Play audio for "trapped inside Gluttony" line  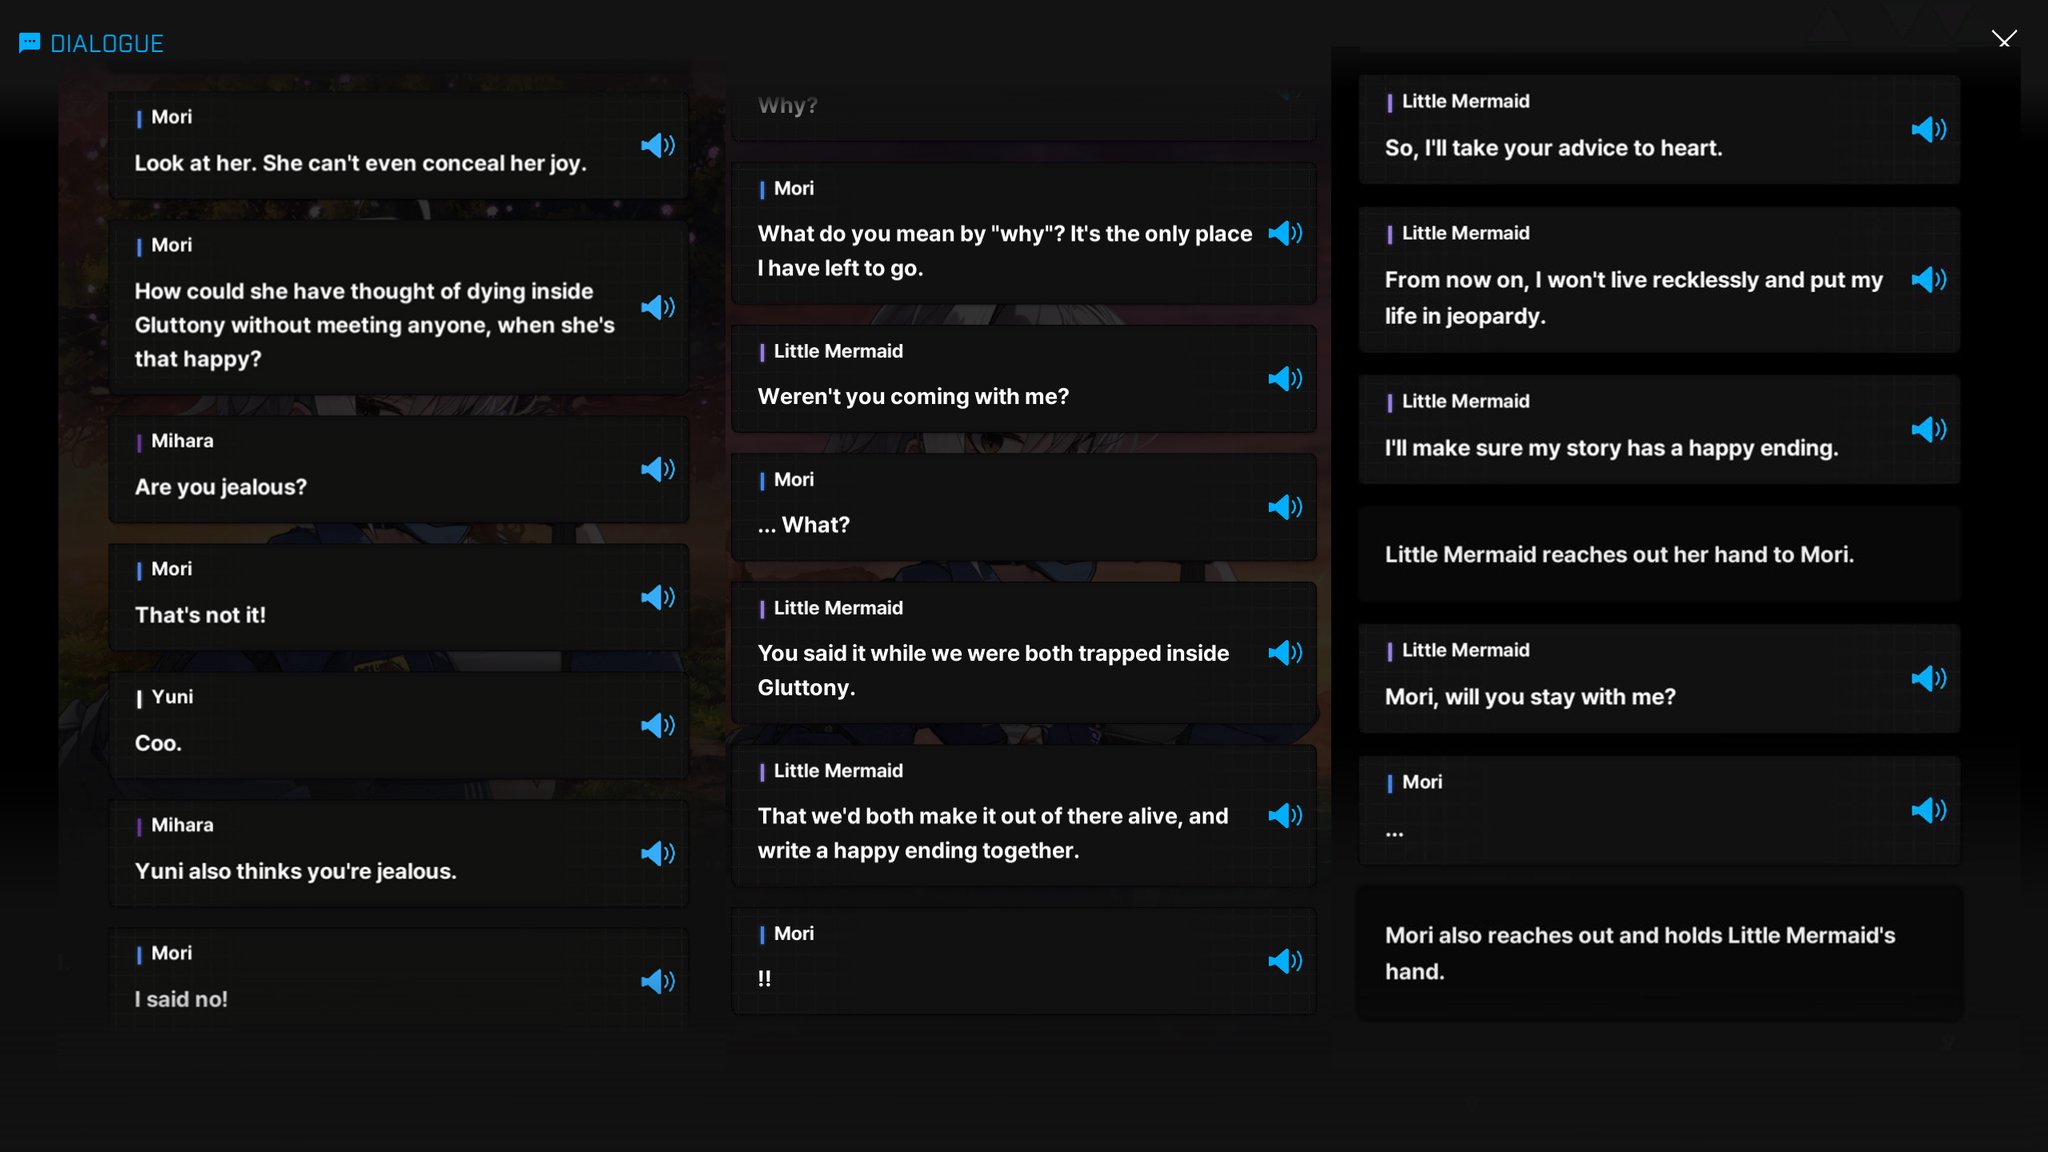1285,653
